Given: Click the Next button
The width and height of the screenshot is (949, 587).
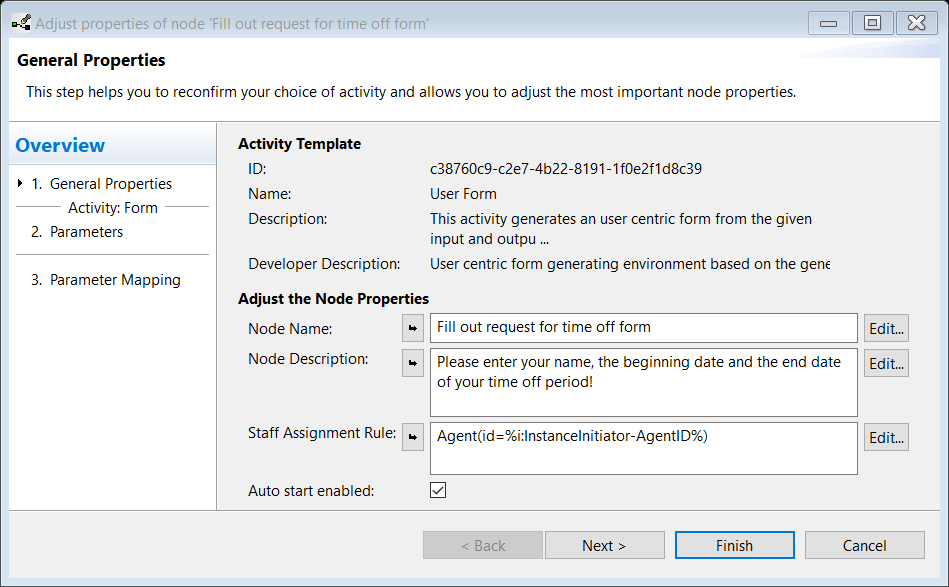Looking at the screenshot, I should pyautogui.click(x=604, y=545).
